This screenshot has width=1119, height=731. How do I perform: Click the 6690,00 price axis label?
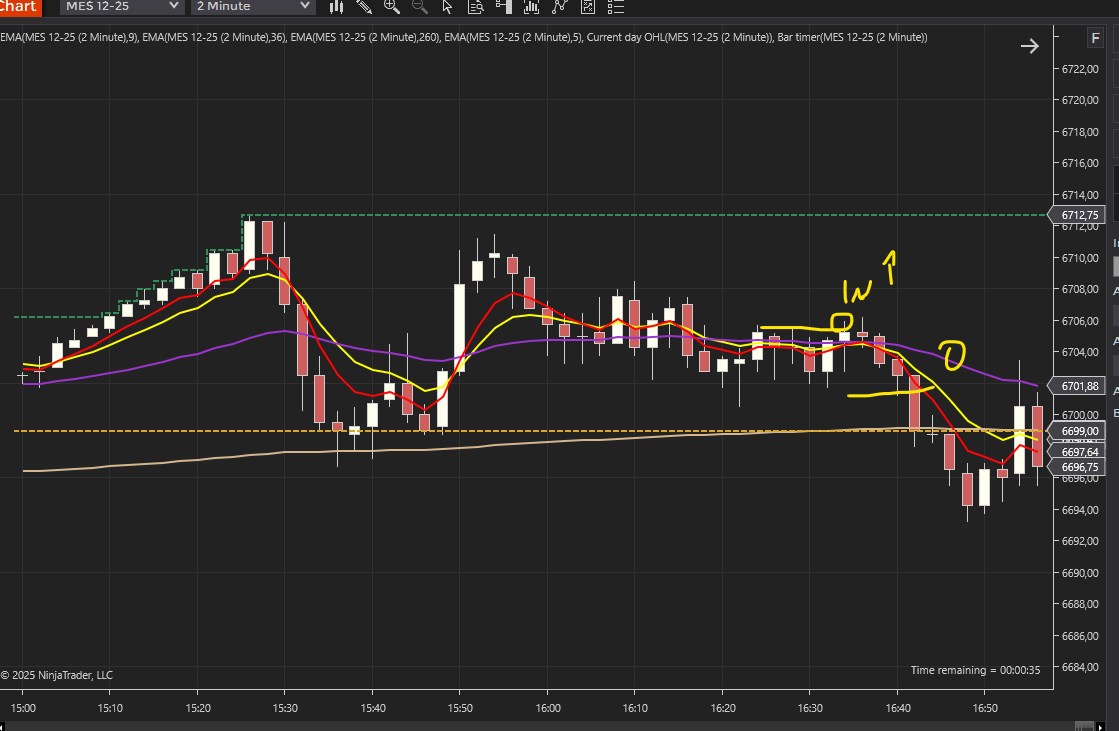coord(1080,573)
